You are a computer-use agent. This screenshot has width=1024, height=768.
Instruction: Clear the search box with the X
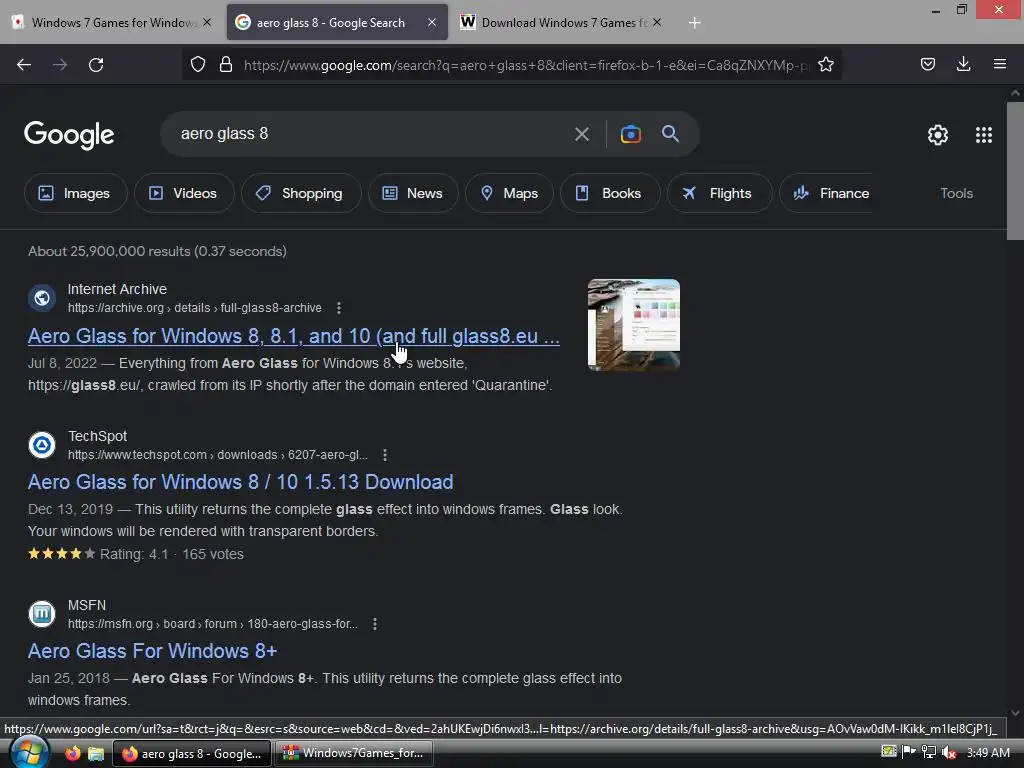tap(581, 134)
